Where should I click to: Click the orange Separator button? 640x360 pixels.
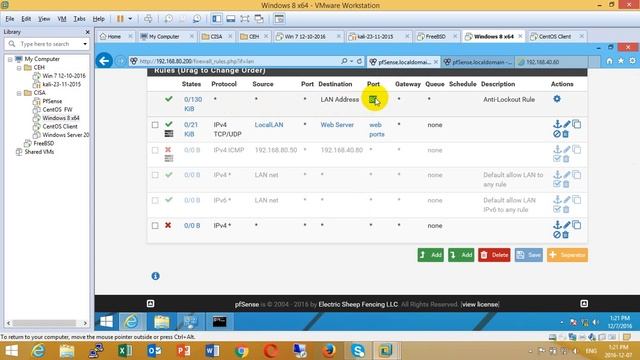(567, 255)
